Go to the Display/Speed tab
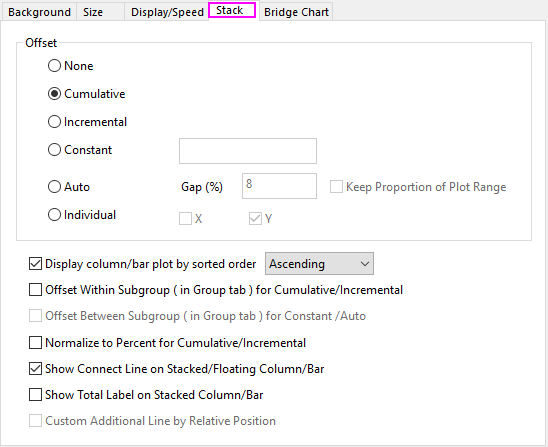The width and height of the screenshot is (548, 447). [x=167, y=12]
